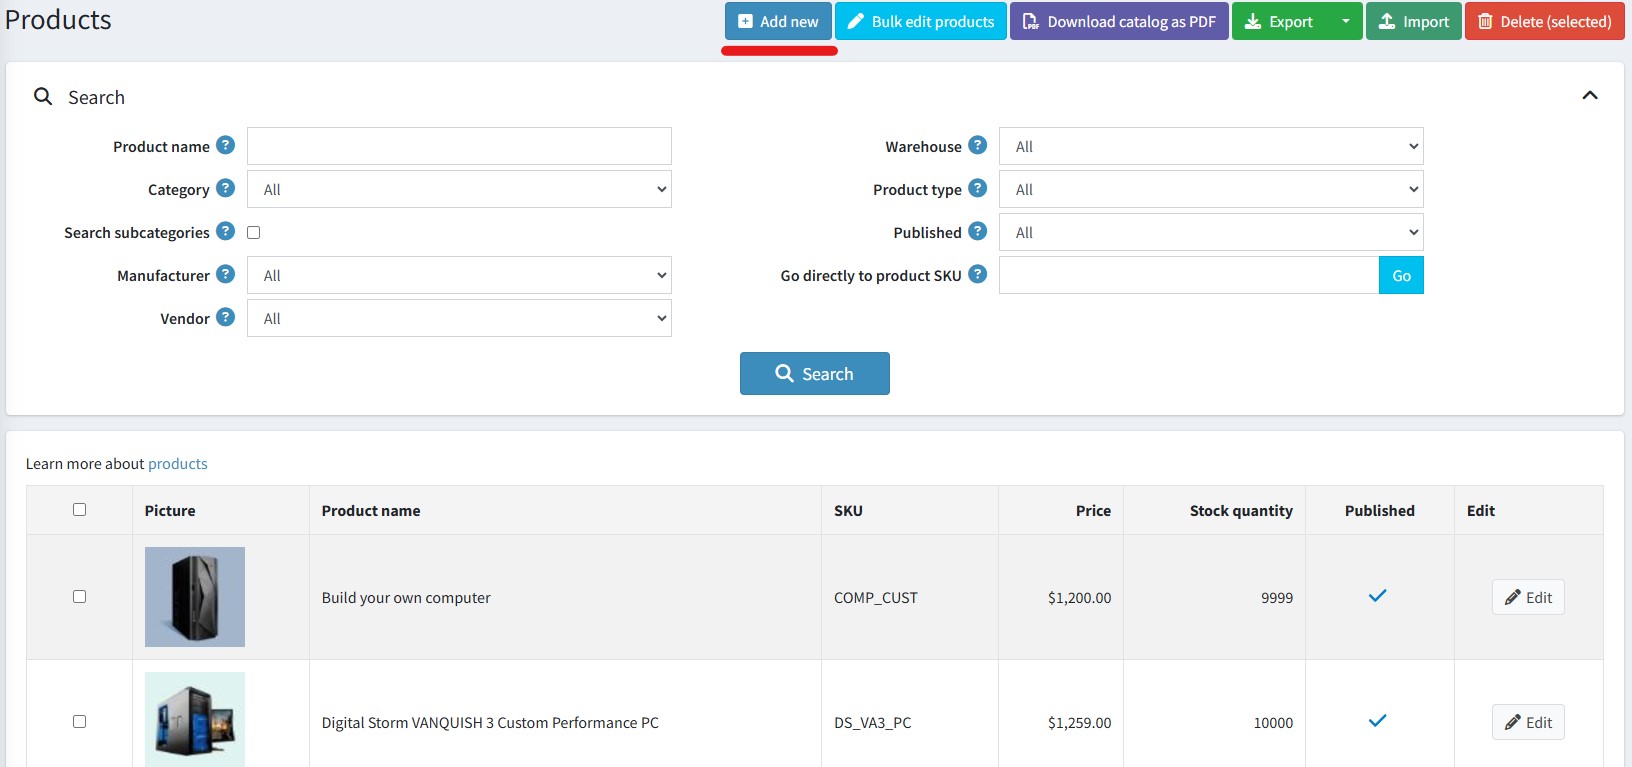The image size is (1632, 767).
Task: Click the help icon next to Manufacturer
Action: pos(226,275)
